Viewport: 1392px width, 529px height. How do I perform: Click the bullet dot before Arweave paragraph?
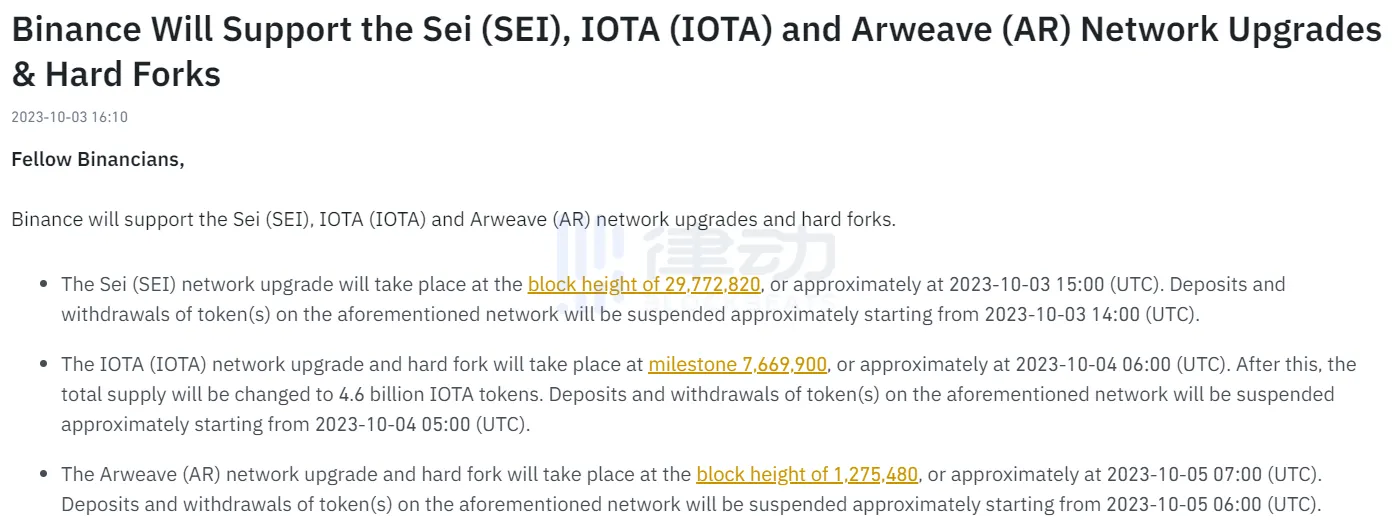(x=44, y=474)
